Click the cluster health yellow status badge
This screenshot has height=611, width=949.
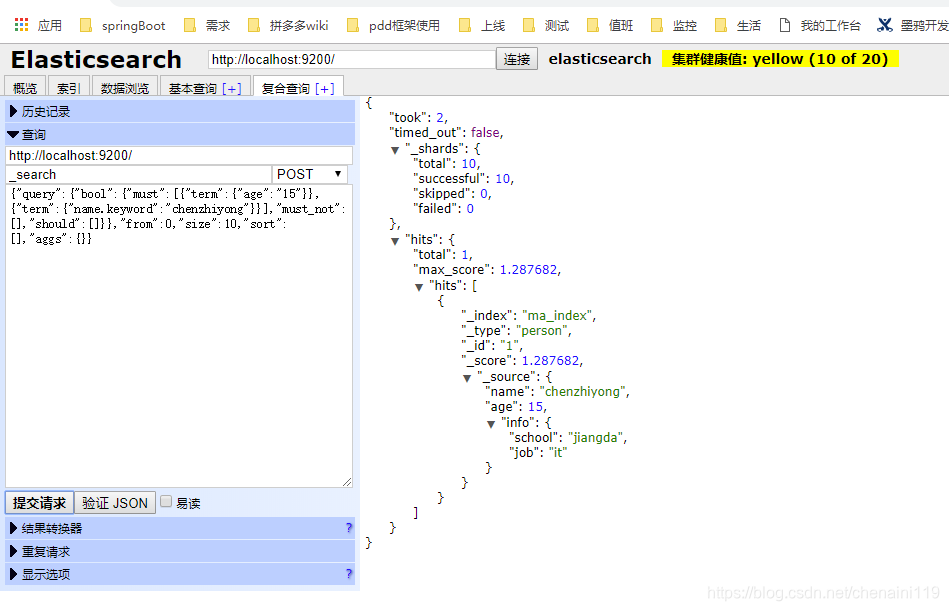tap(780, 59)
